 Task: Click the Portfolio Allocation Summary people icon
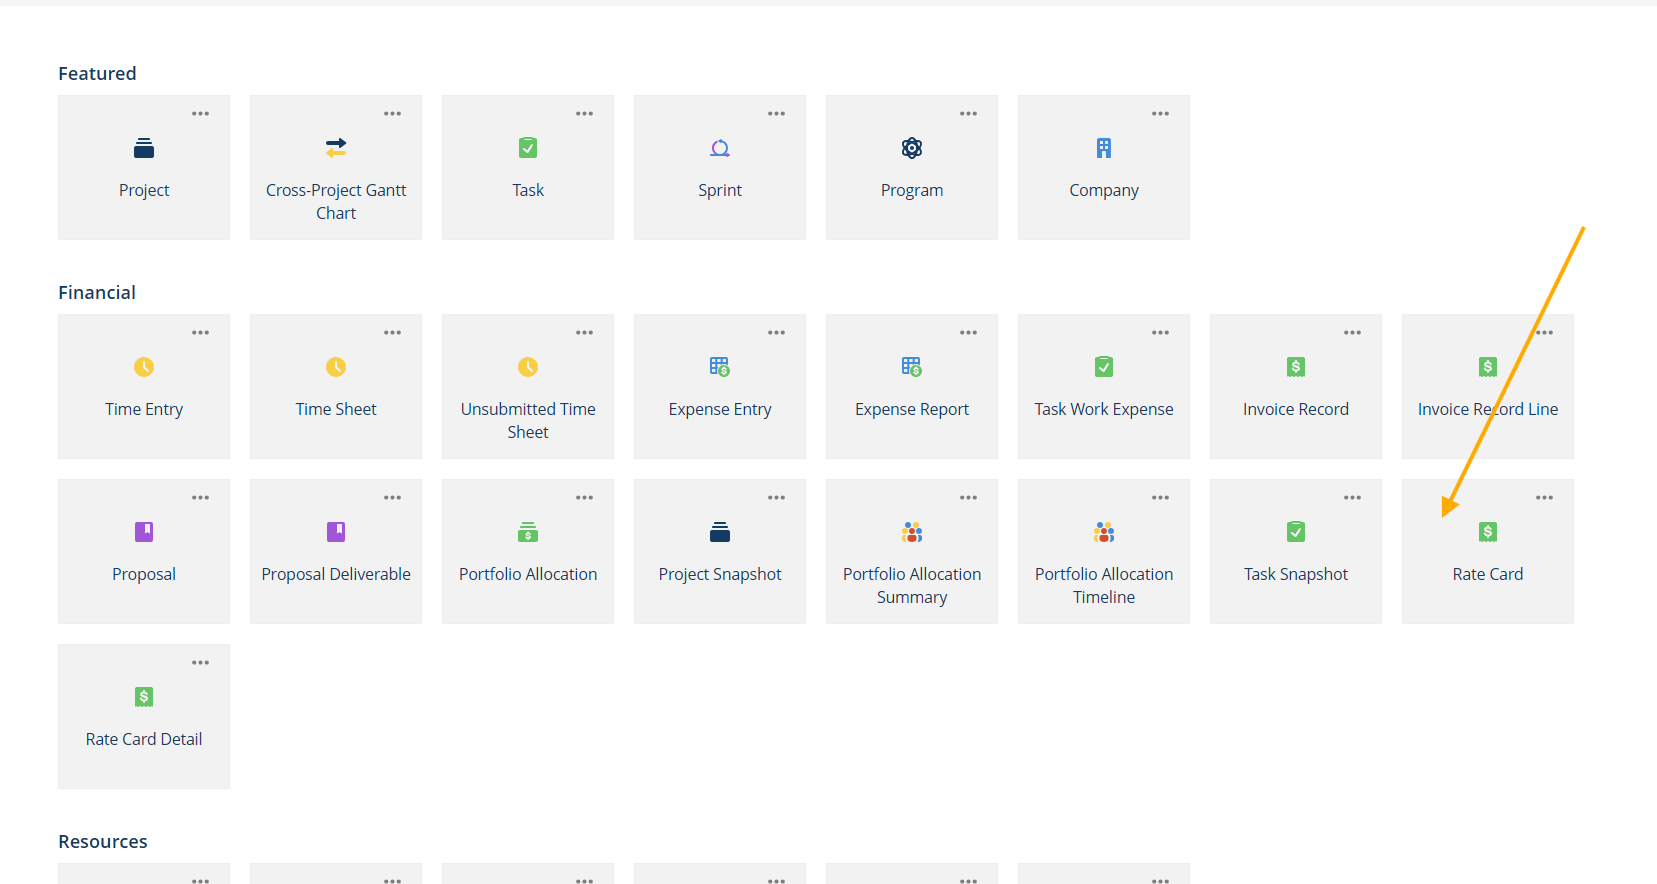[x=912, y=532]
